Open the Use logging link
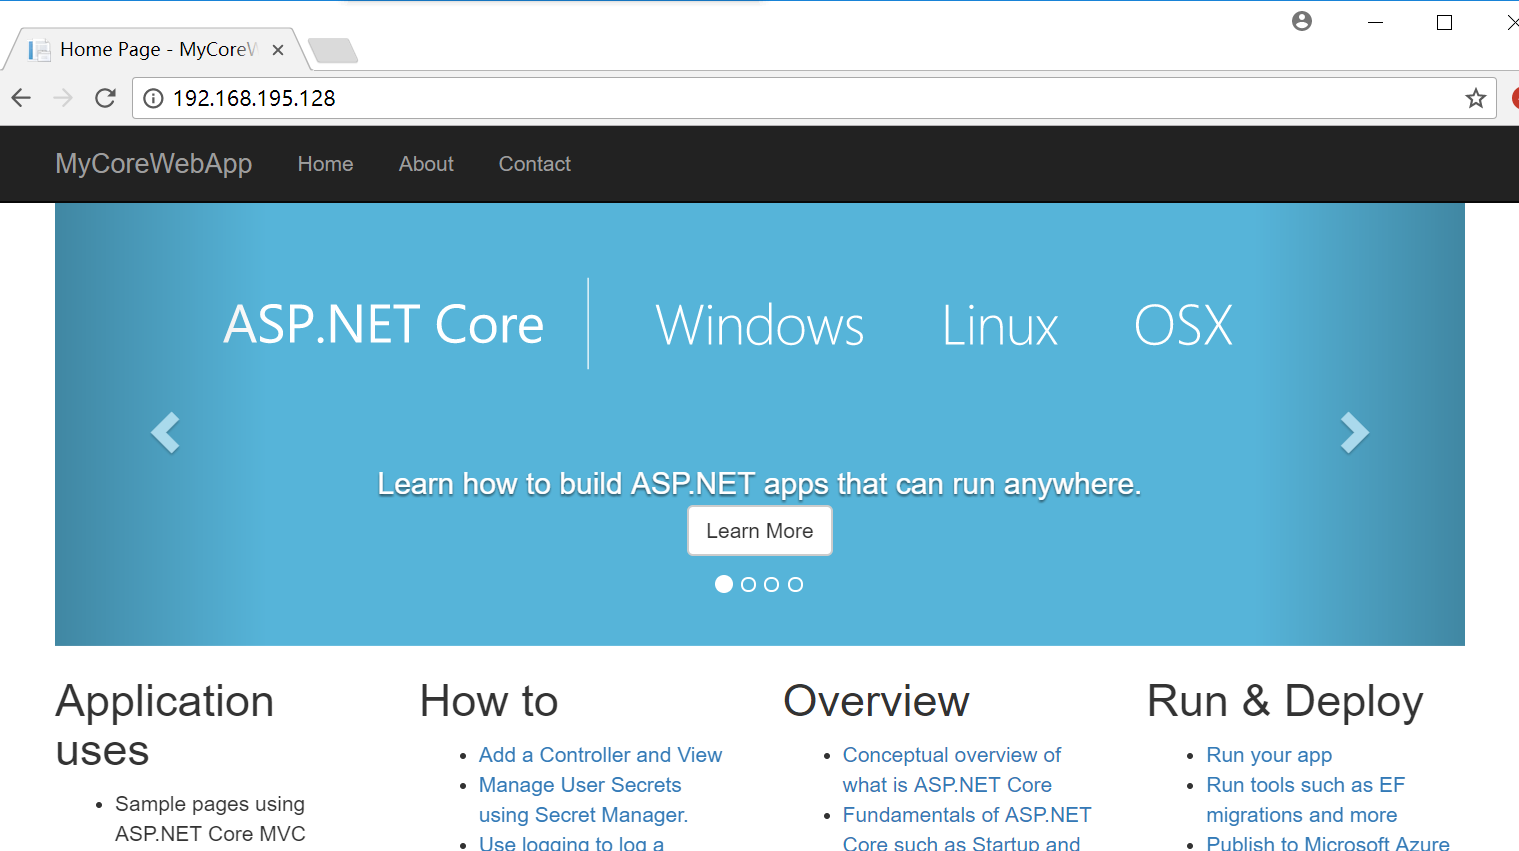 click(x=571, y=843)
